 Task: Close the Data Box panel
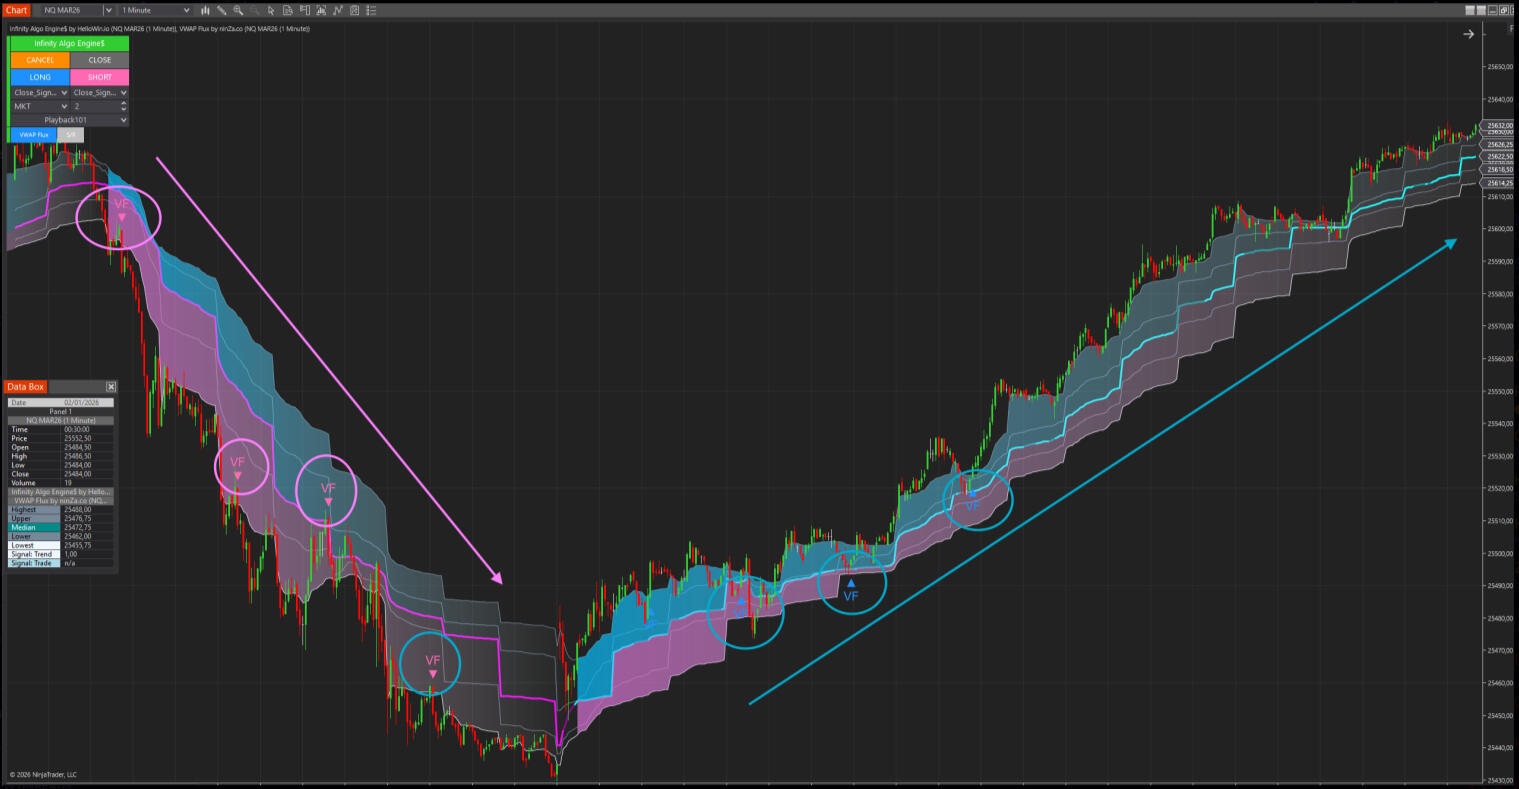111,387
